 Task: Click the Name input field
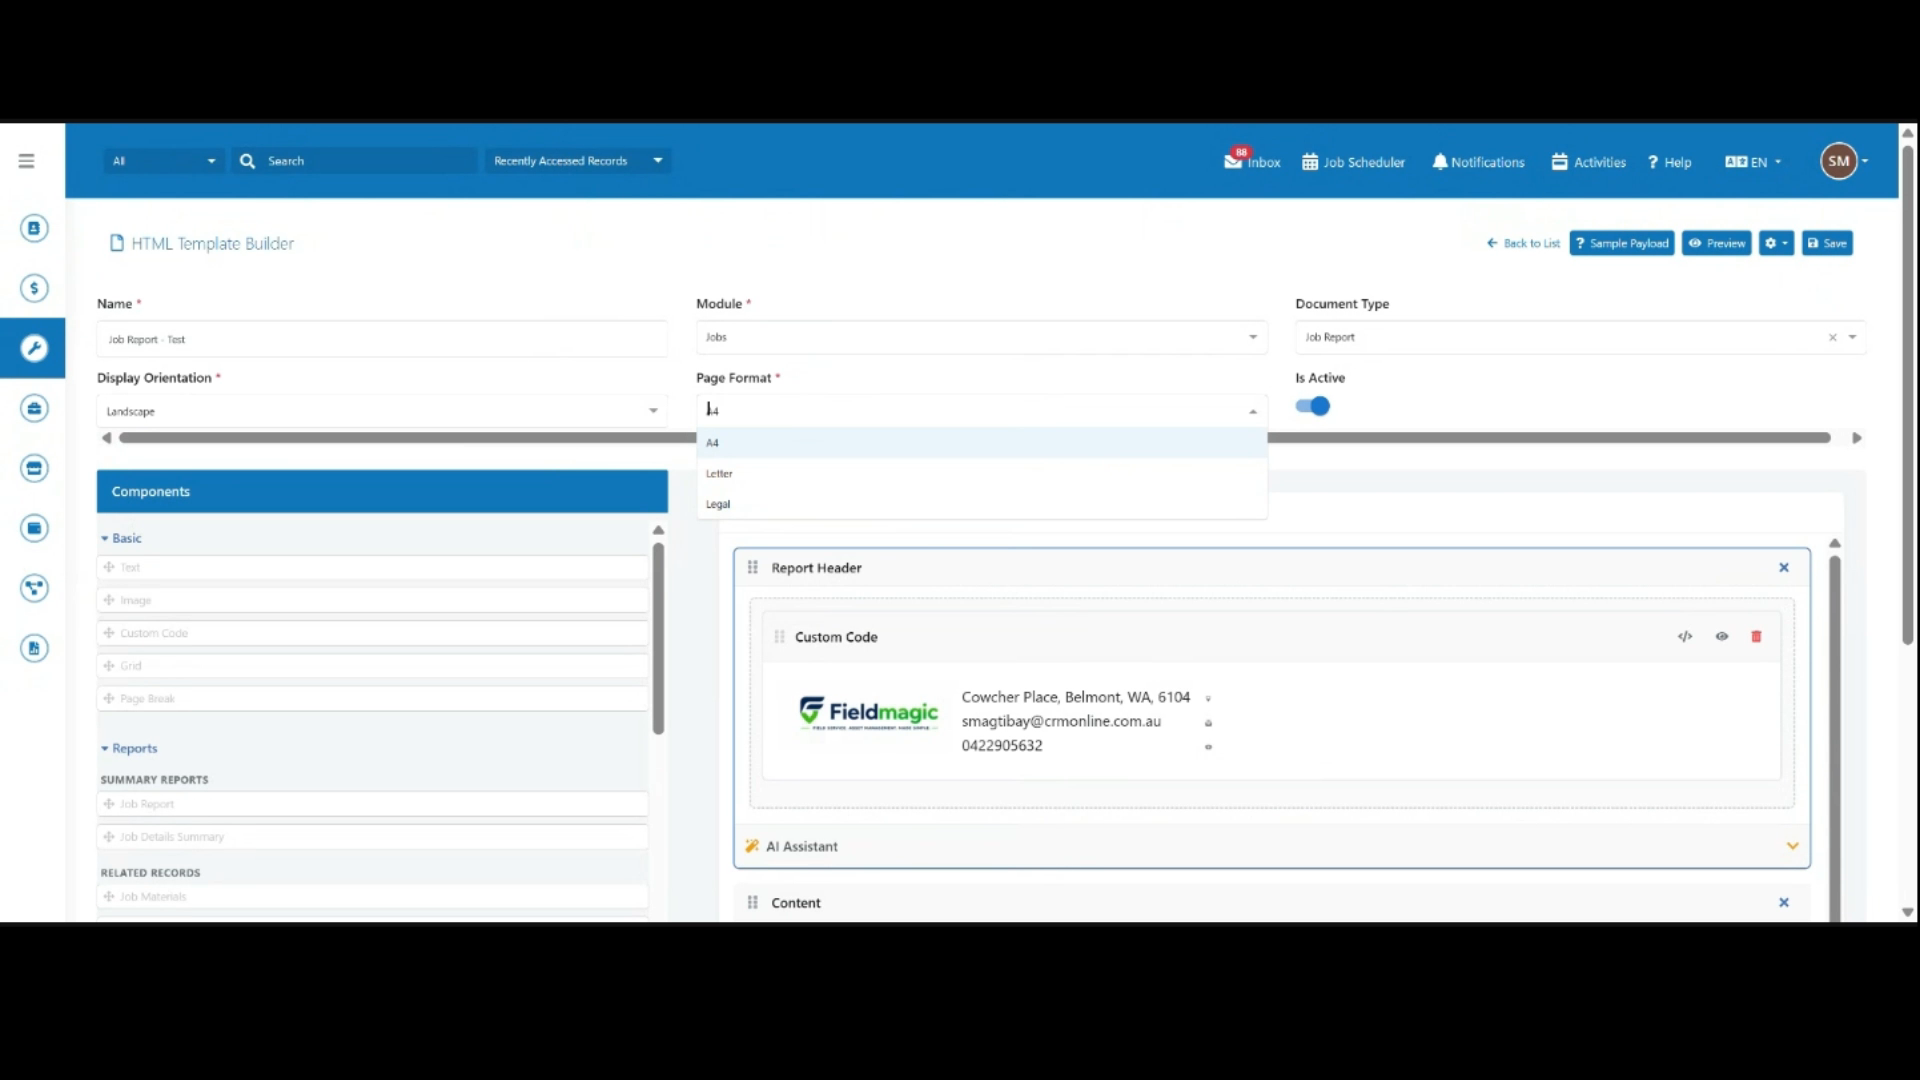381,339
